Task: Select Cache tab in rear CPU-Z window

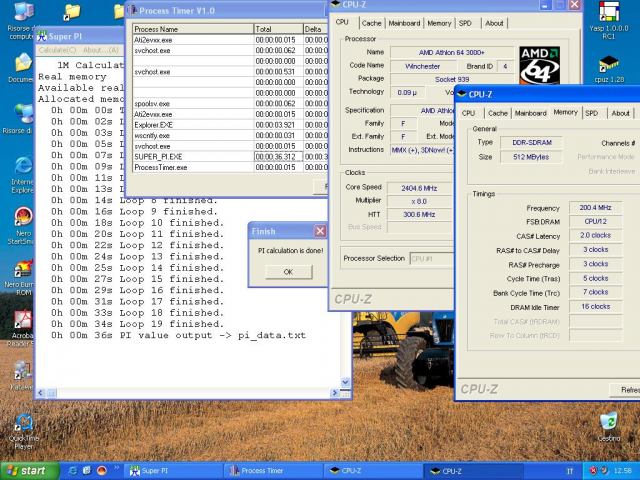Action: point(371,23)
